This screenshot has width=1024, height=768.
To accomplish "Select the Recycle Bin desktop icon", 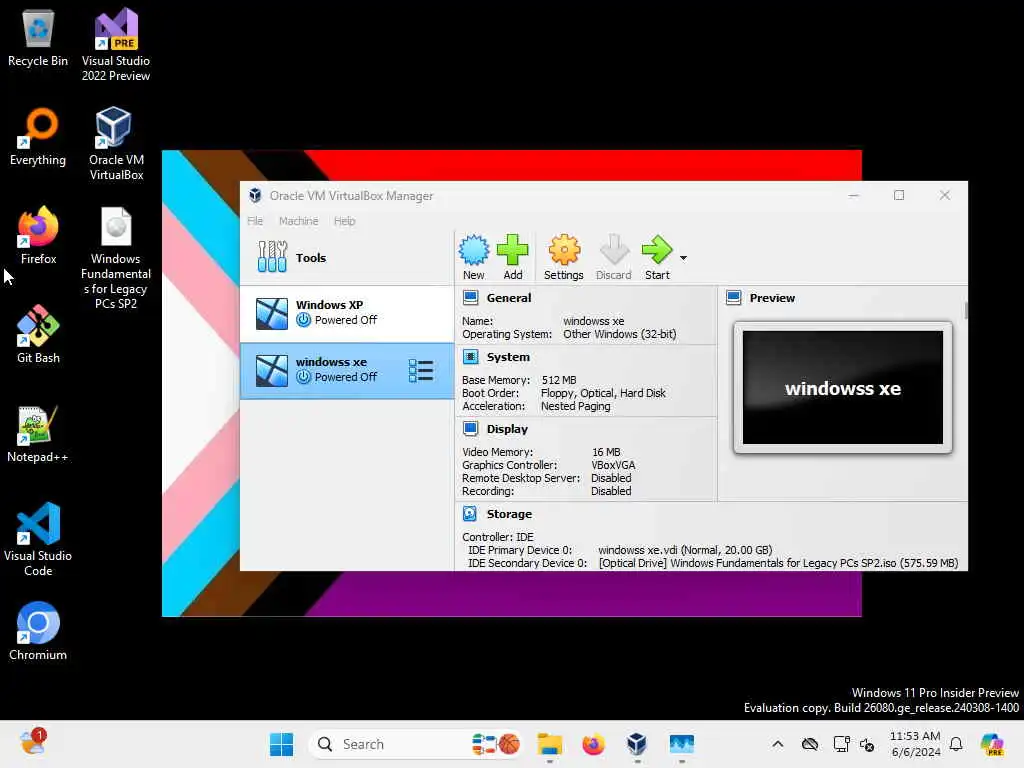I will coord(38,39).
